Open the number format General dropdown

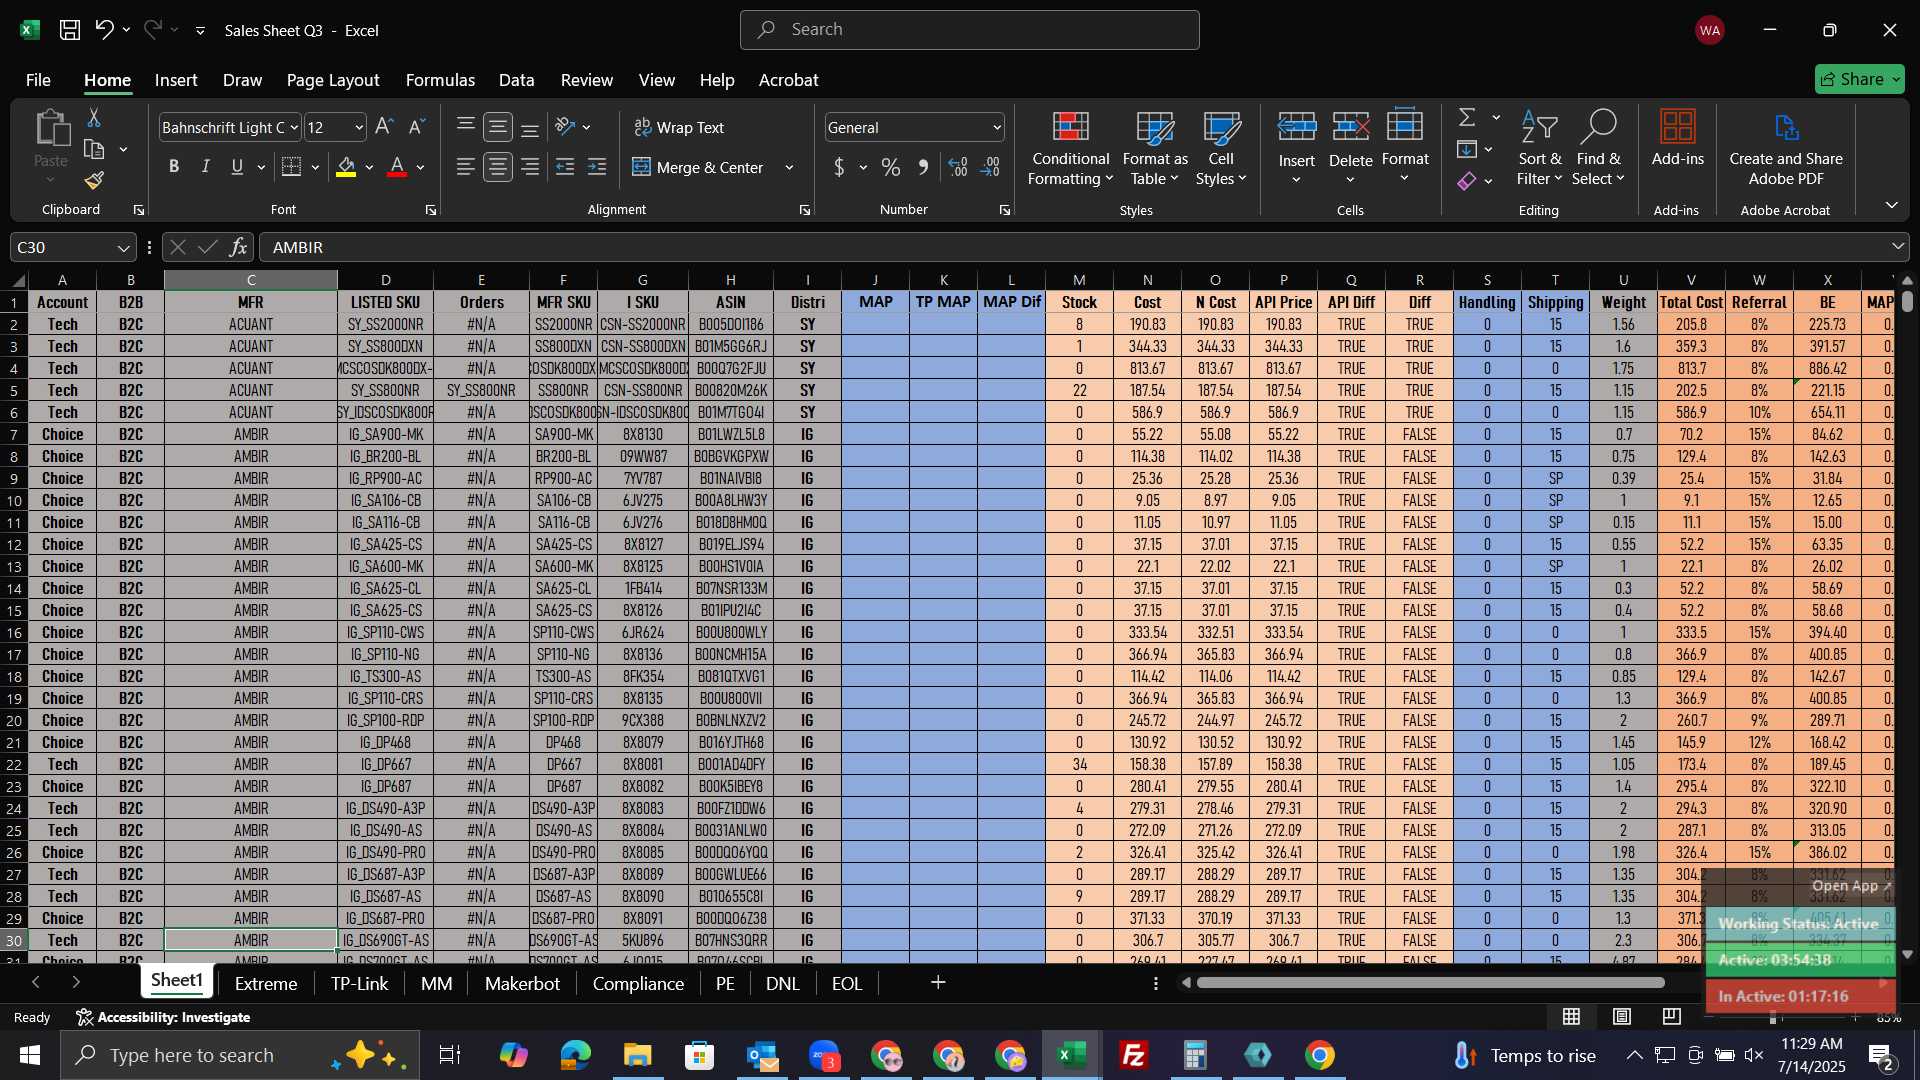click(x=997, y=128)
